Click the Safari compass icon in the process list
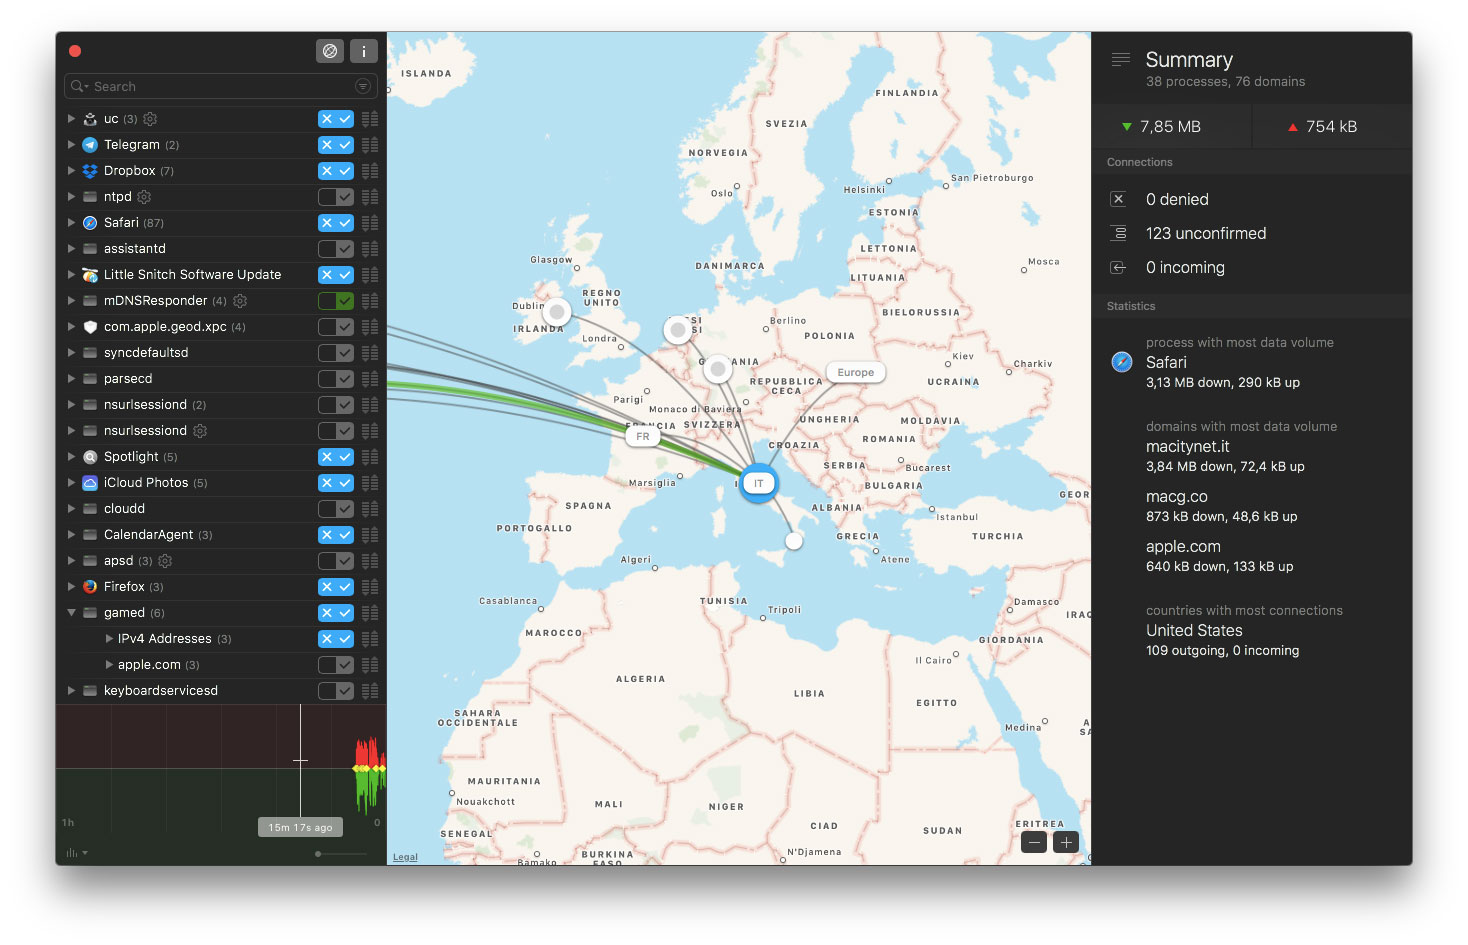This screenshot has width=1468, height=945. pos(90,223)
